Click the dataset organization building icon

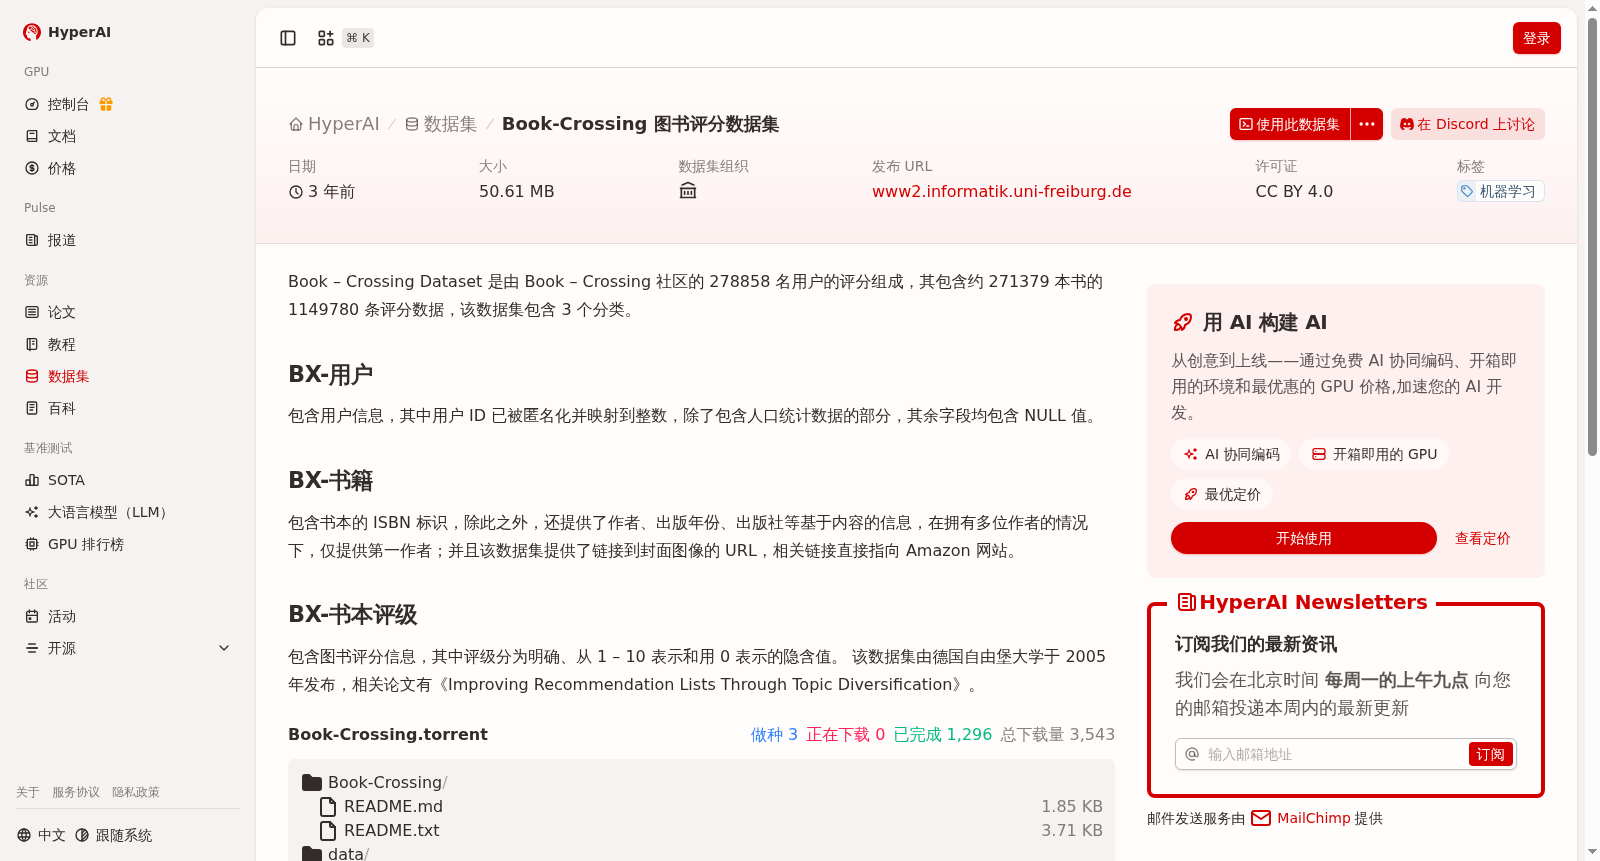[x=688, y=191]
